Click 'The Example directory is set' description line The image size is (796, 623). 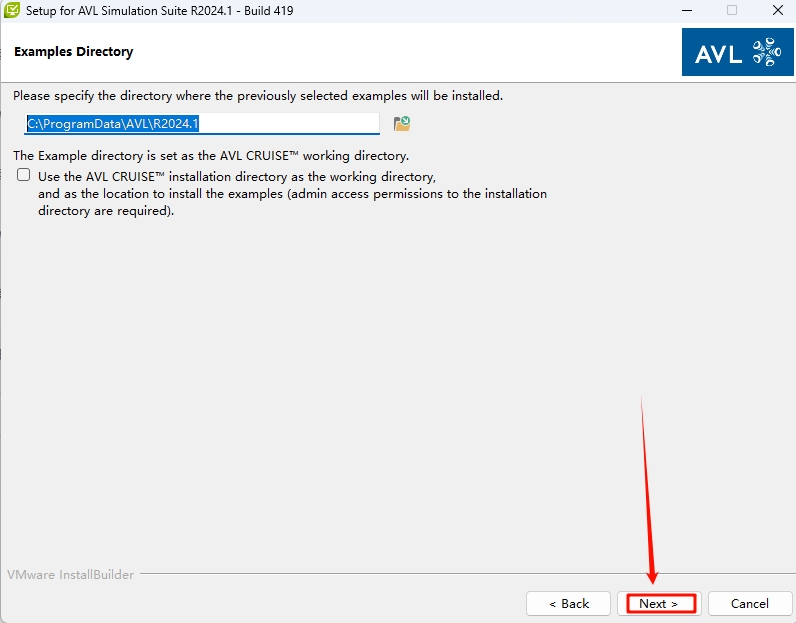211,156
